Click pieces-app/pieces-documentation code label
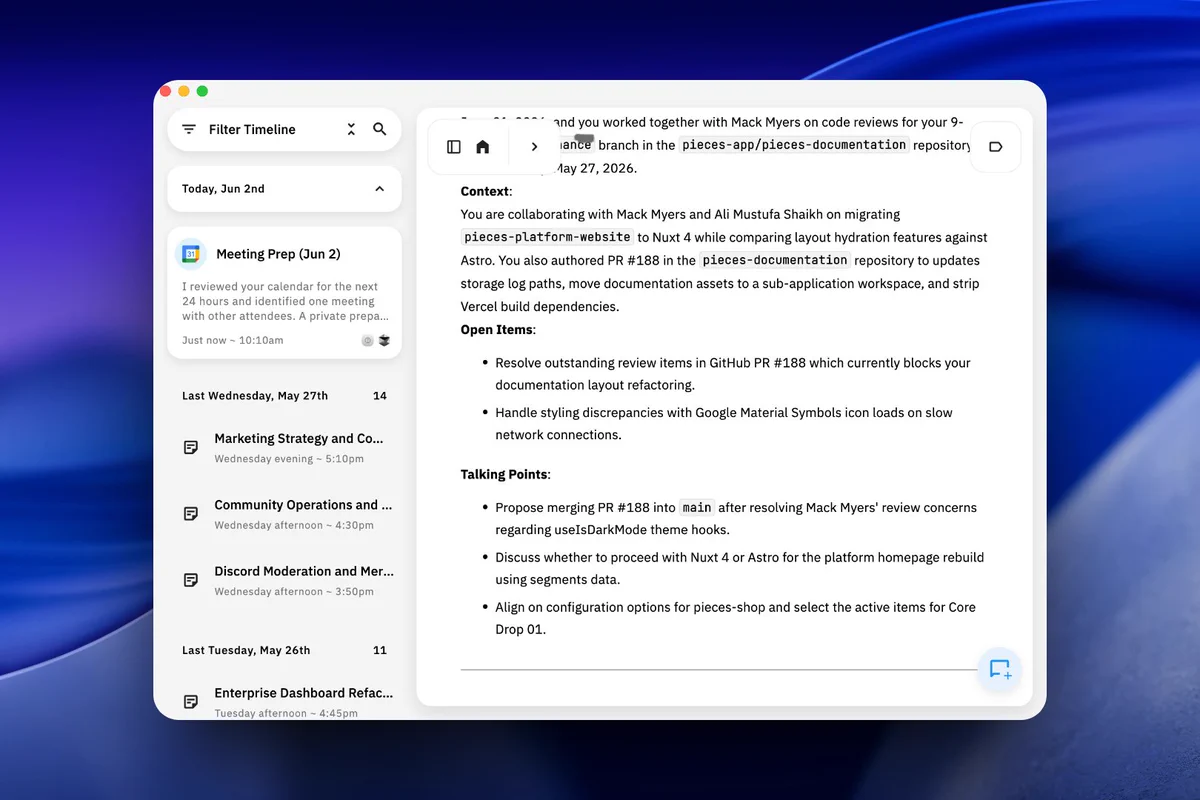Screen dimensions: 1200x800 (794, 145)
